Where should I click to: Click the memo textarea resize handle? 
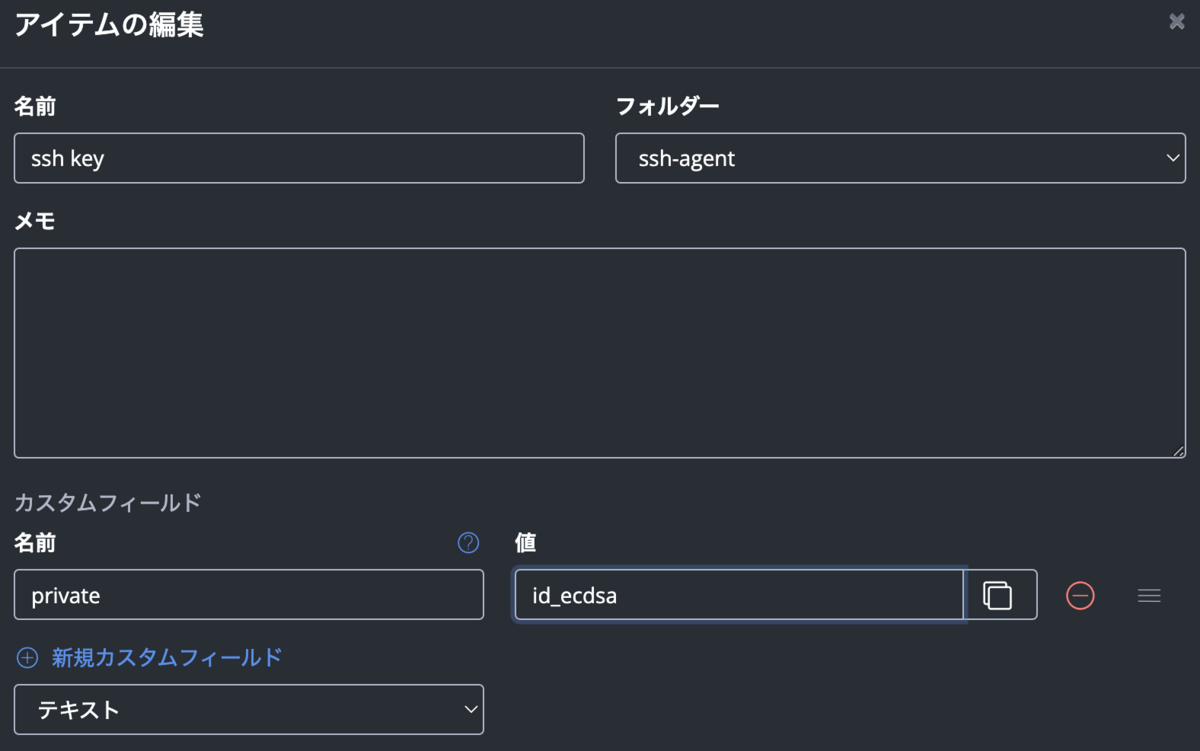click(1178, 451)
